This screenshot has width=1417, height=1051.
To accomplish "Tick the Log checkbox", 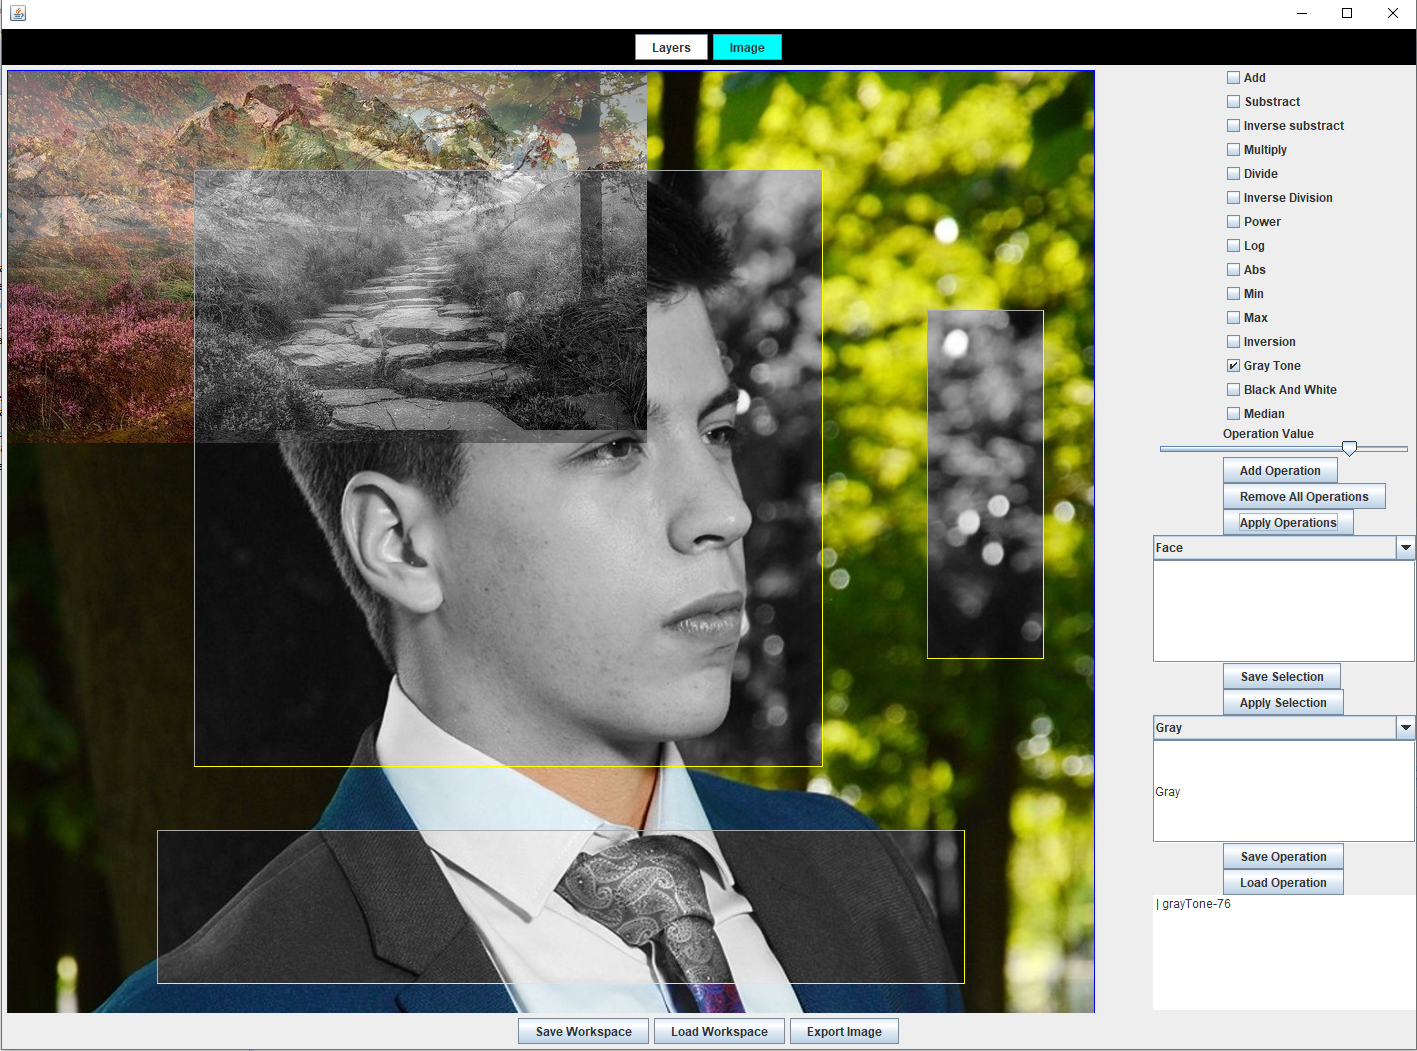I will click(x=1234, y=246).
